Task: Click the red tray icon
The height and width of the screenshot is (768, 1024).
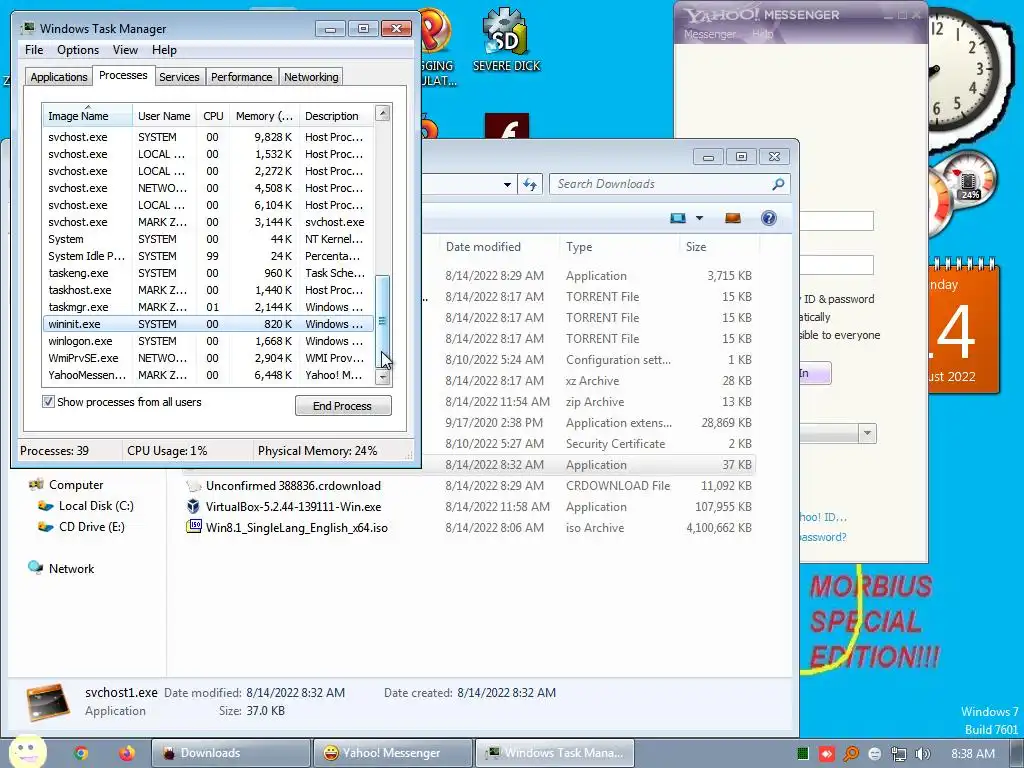Action: pos(827,754)
